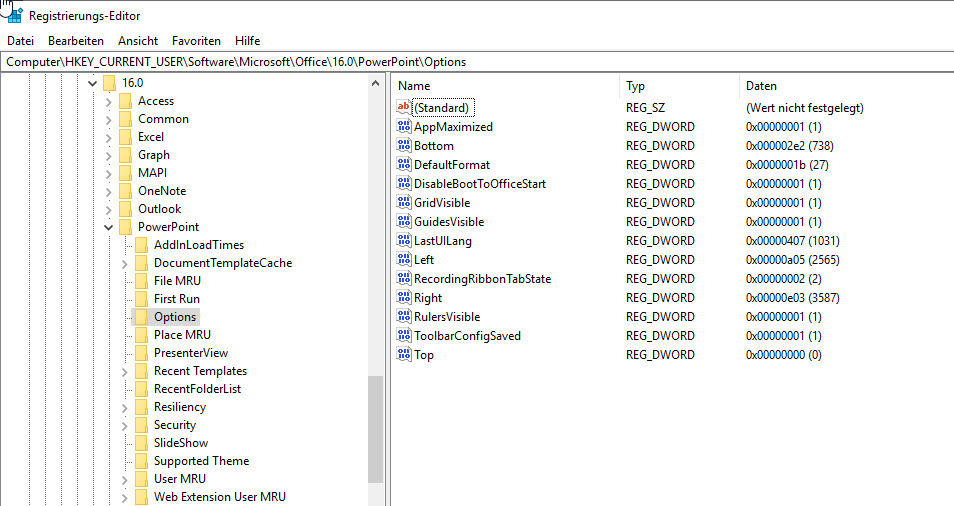This screenshot has width=954, height=506.
Task: Select the First Run key
Action: point(176,299)
